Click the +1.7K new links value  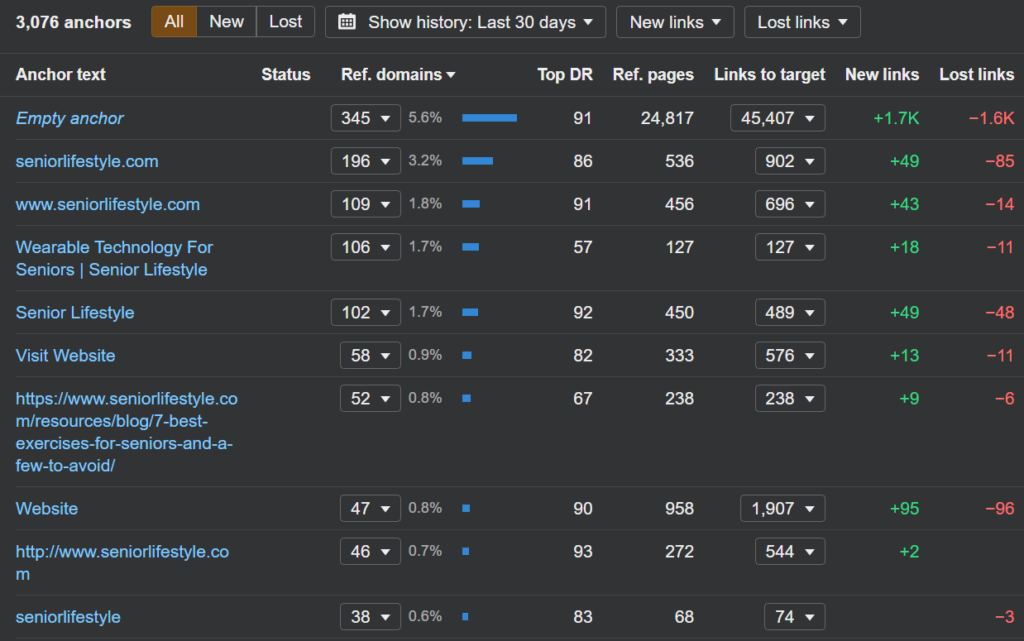coord(896,118)
